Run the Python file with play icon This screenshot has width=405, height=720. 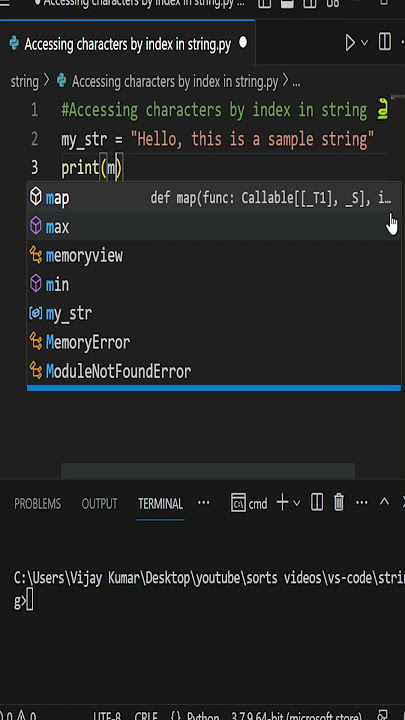coord(350,43)
